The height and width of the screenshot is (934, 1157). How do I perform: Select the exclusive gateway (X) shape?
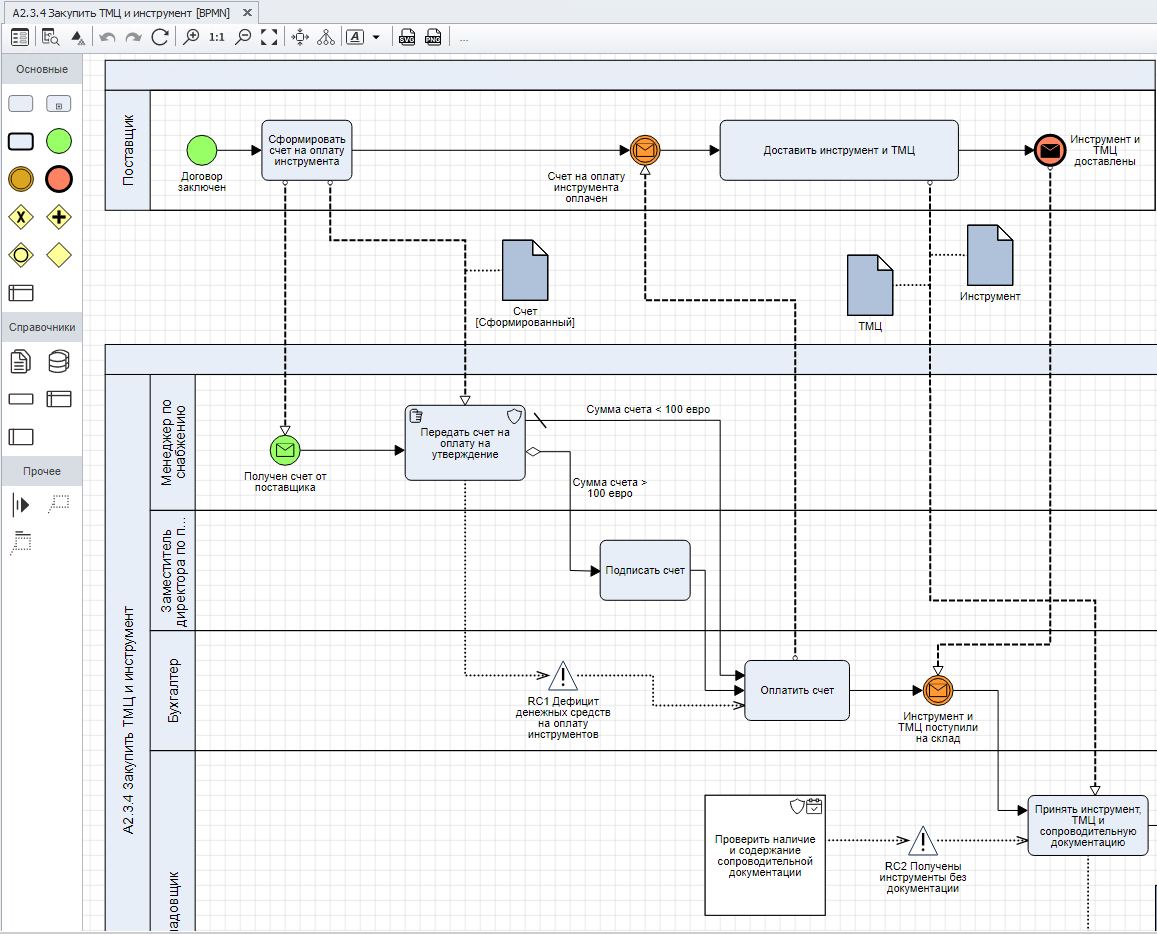(21, 217)
